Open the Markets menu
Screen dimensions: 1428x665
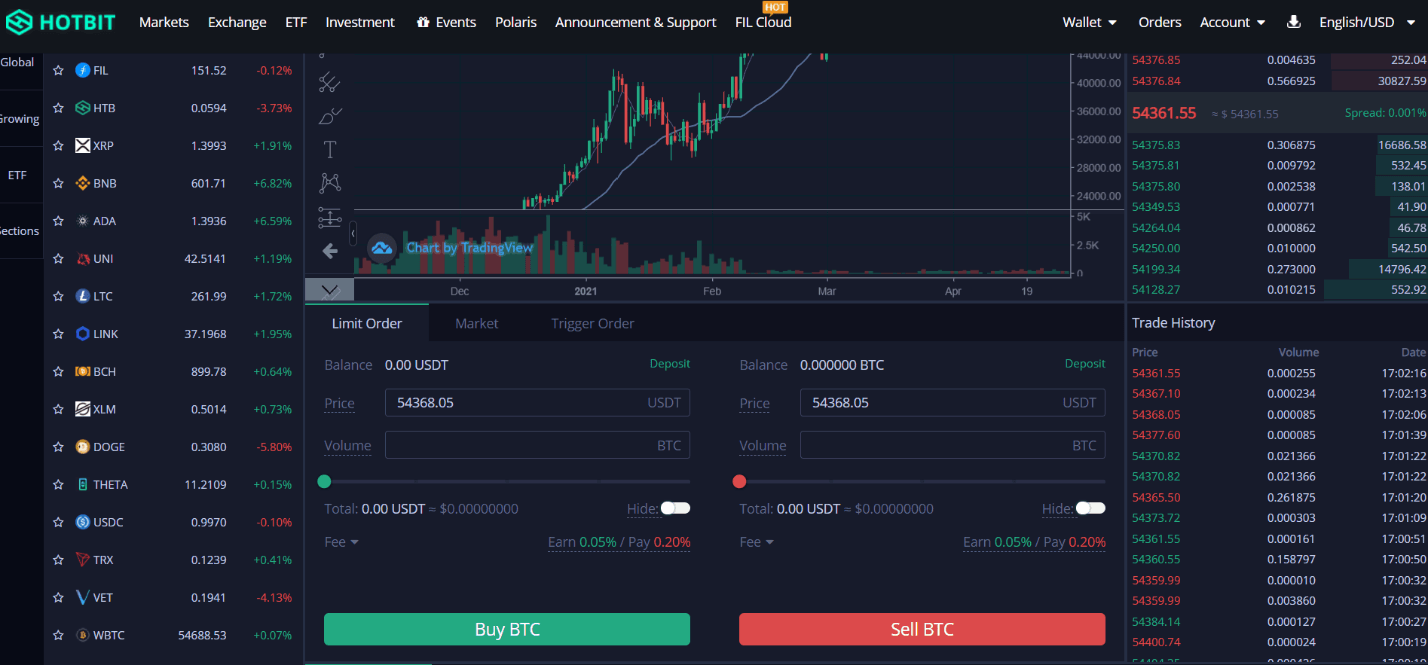(x=164, y=22)
